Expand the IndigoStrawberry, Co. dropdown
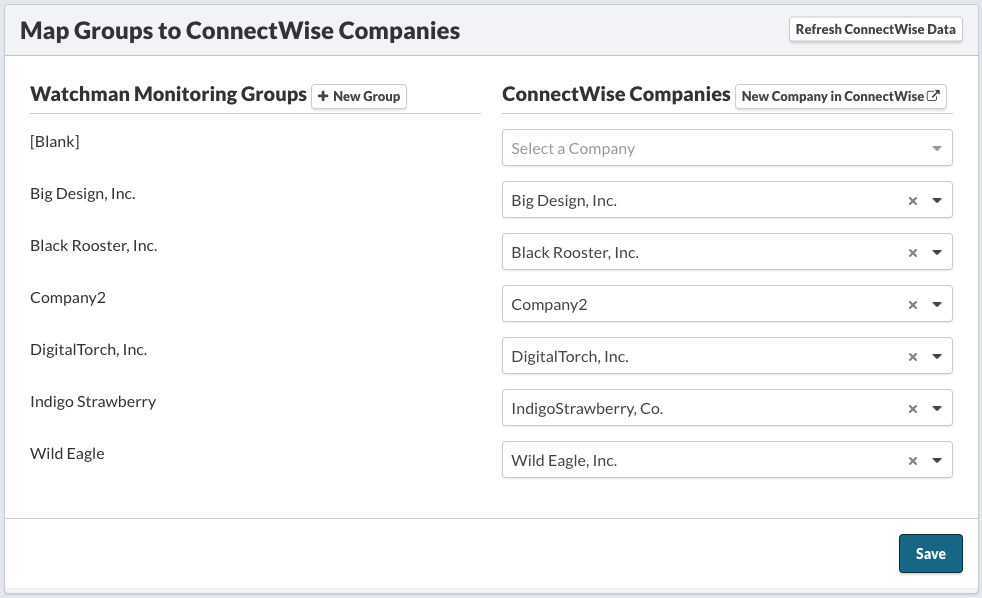The image size is (982, 598). [938, 408]
